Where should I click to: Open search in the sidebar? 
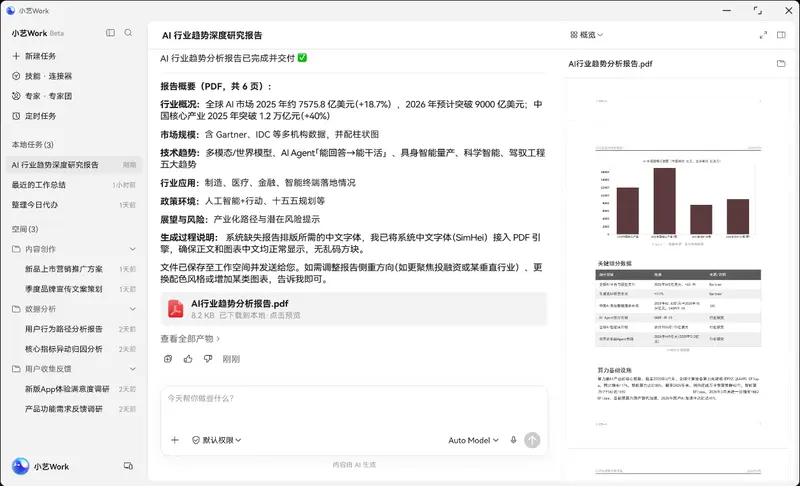point(128,33)
